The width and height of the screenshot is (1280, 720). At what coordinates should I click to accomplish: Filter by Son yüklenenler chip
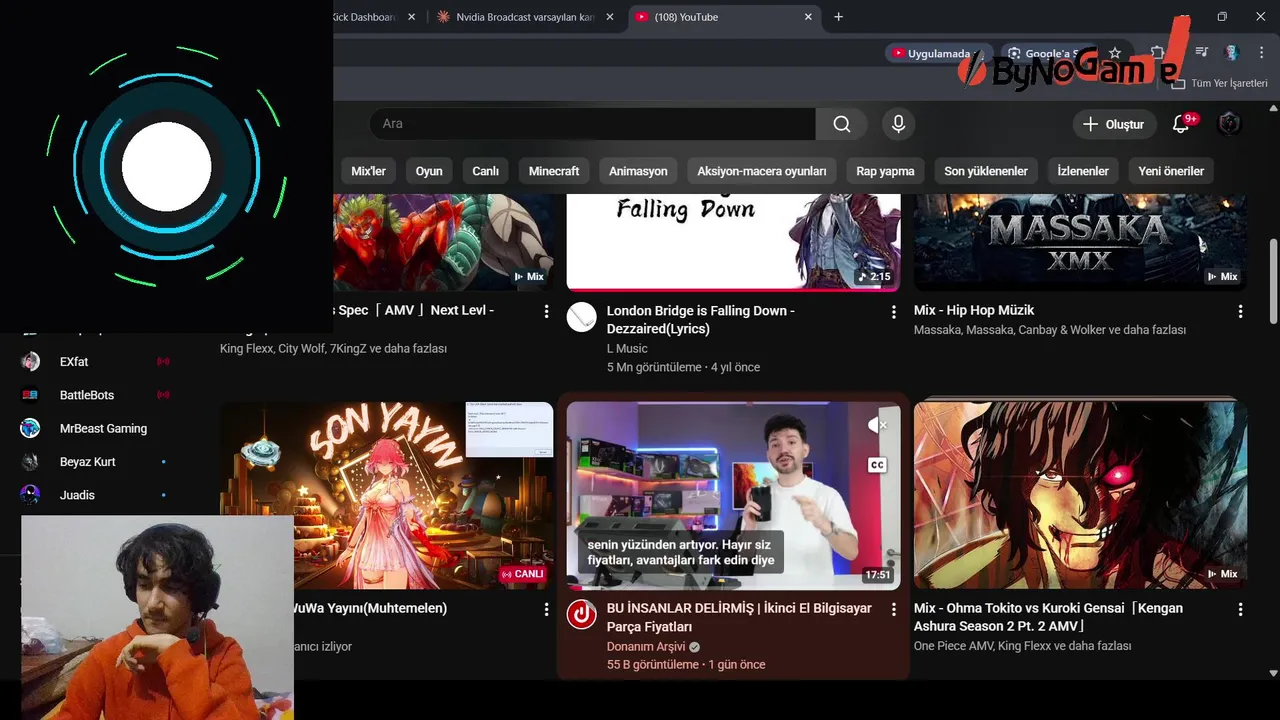(986, 171)
